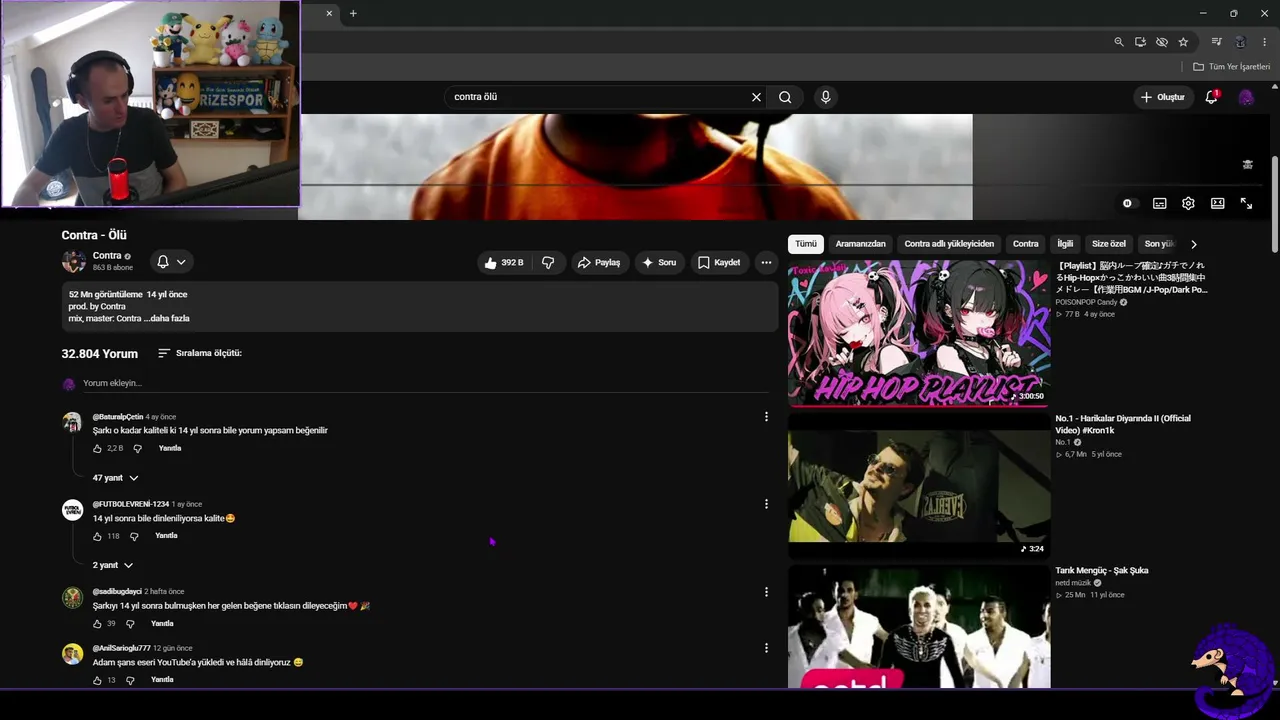This screenshot has width=1280, height=720.
Task: Expand 2 yanıt replies
Action: 112,565
